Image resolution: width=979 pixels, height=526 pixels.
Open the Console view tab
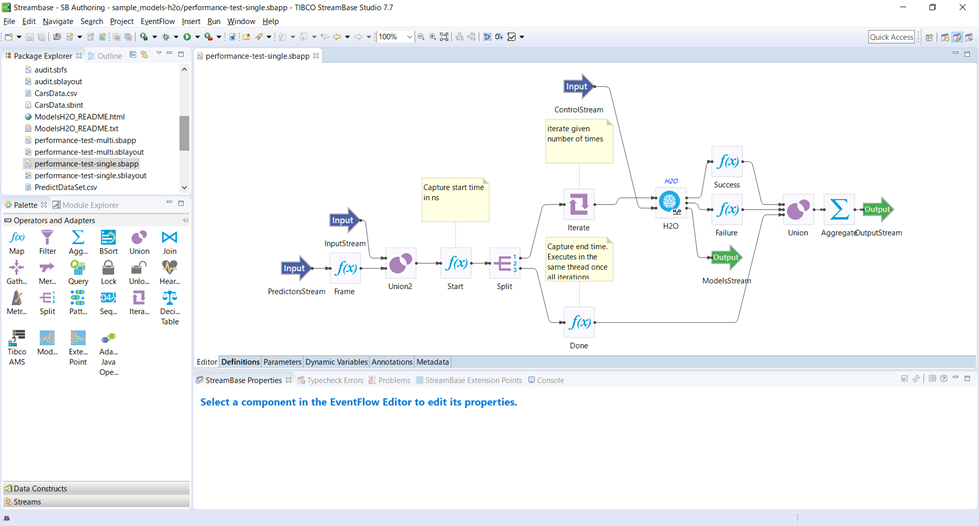tap(546, 380)
